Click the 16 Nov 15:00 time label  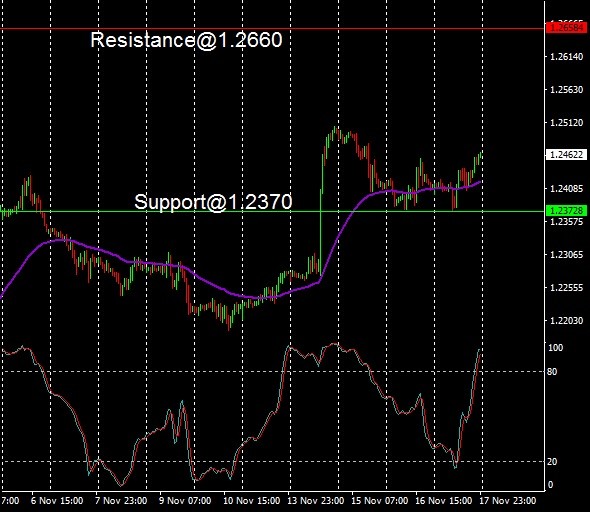[443, 501]
